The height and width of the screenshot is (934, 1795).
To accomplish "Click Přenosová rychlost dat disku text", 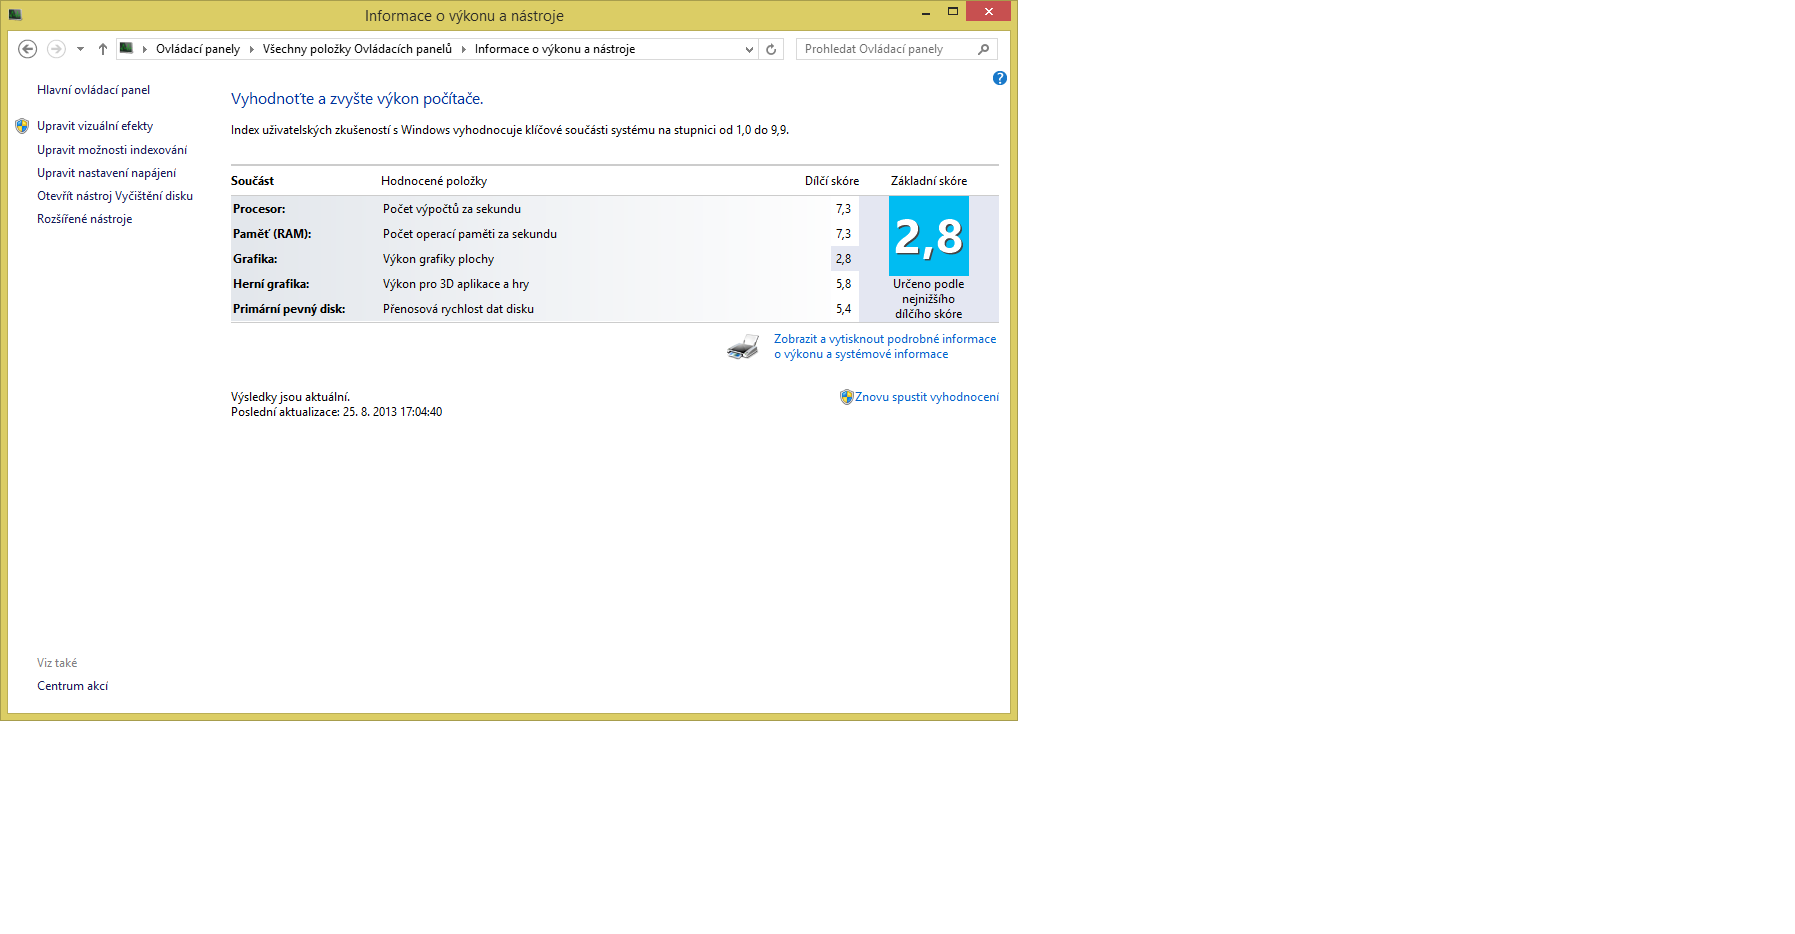I will click(x=458, y=309).
